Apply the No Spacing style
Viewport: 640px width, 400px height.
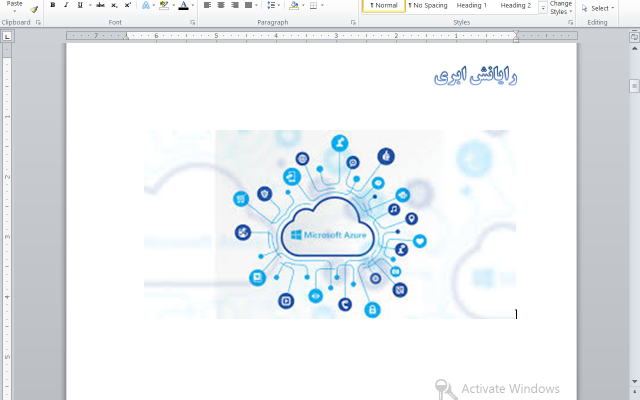(x=428, y=6)
